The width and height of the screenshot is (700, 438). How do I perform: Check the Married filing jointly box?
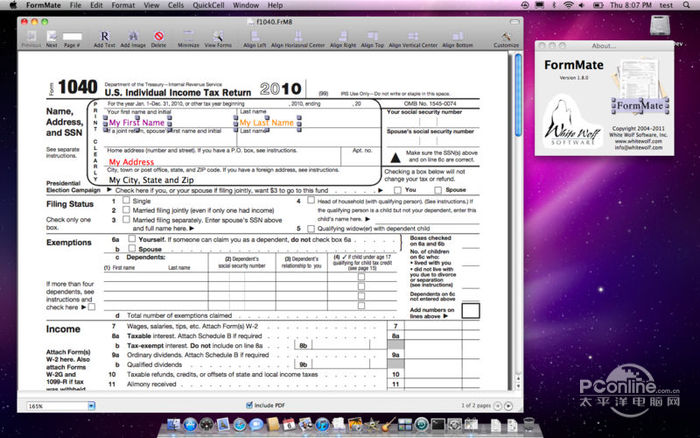click(x=126, y=209)
